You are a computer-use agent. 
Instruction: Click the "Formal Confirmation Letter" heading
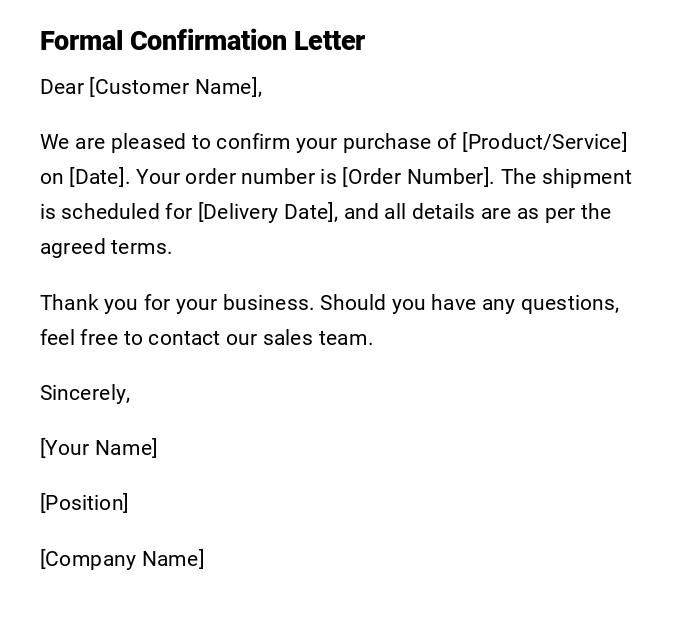click(x=202, y=41)
